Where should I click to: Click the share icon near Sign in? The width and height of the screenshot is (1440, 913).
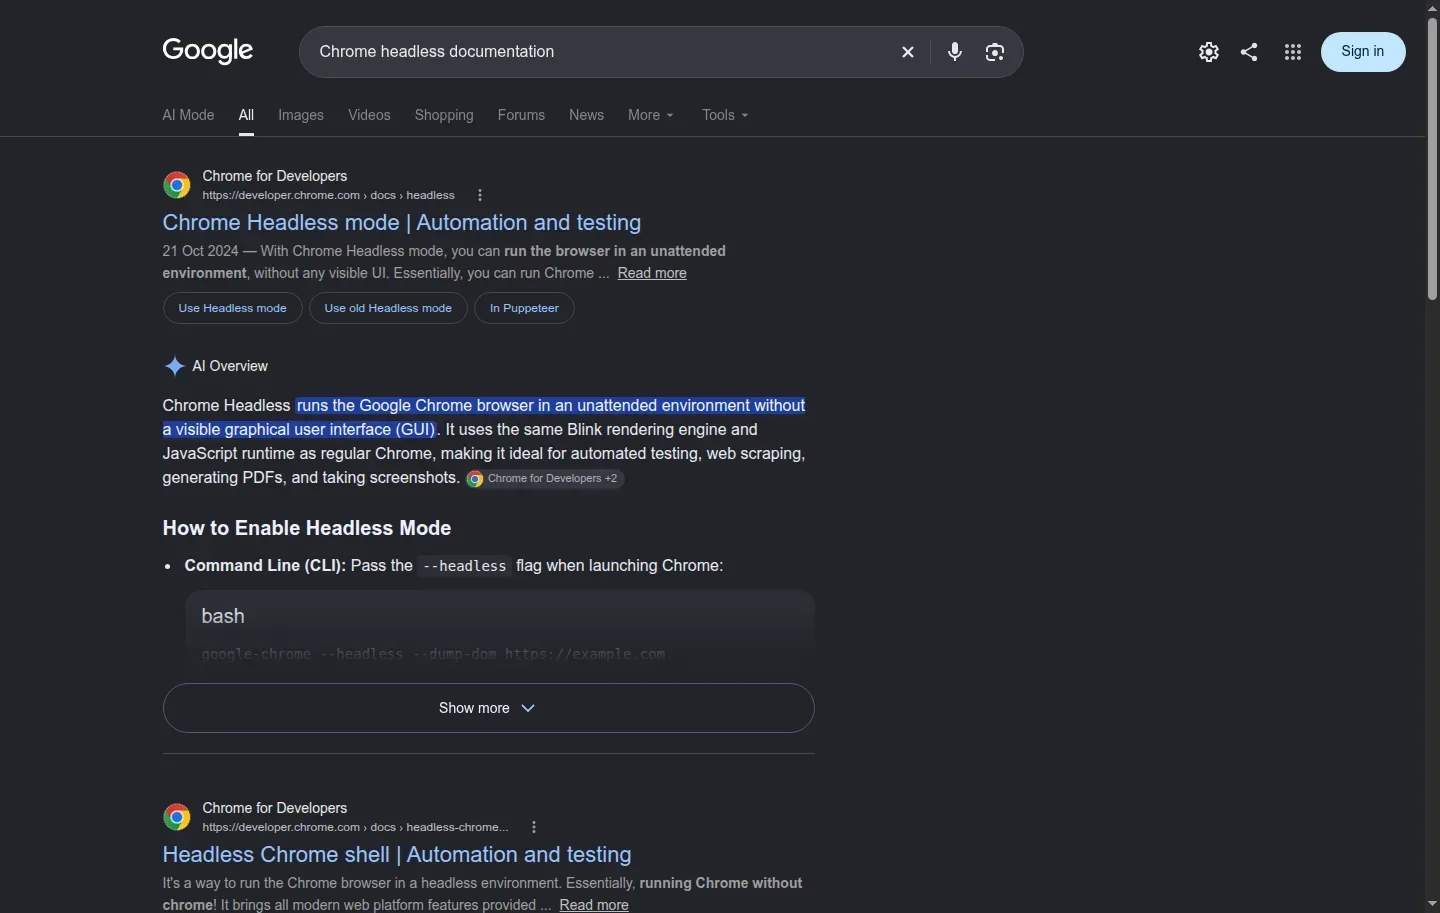pyautogui.click(x=1249, y=52)
